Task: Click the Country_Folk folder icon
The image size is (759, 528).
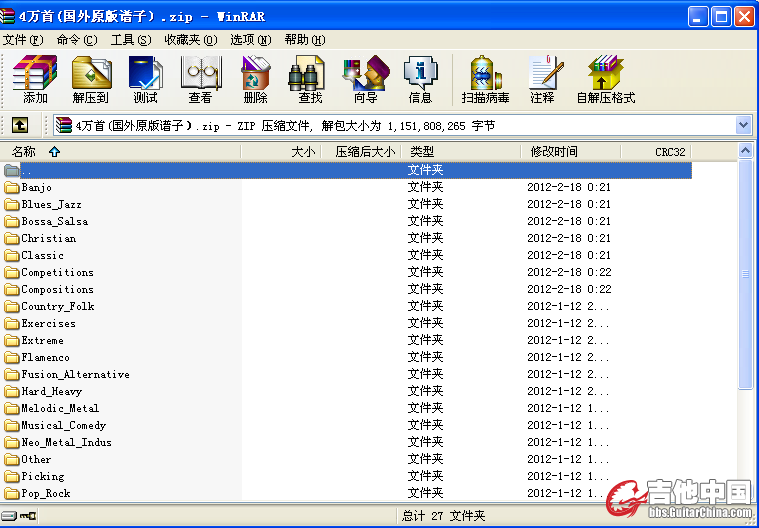Action: [12, 306]
